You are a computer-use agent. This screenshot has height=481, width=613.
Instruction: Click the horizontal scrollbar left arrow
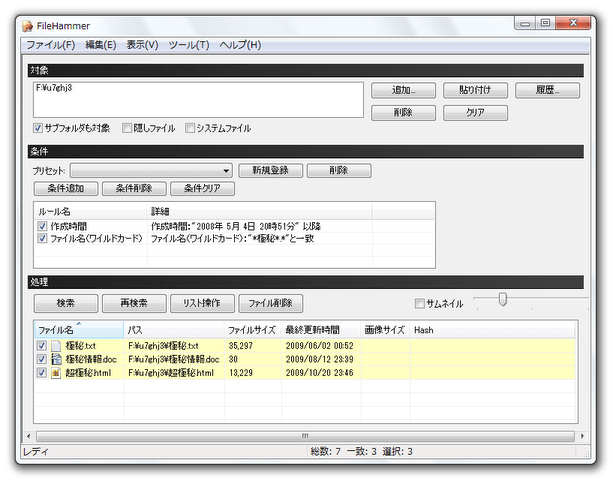[x=29, y=436]
